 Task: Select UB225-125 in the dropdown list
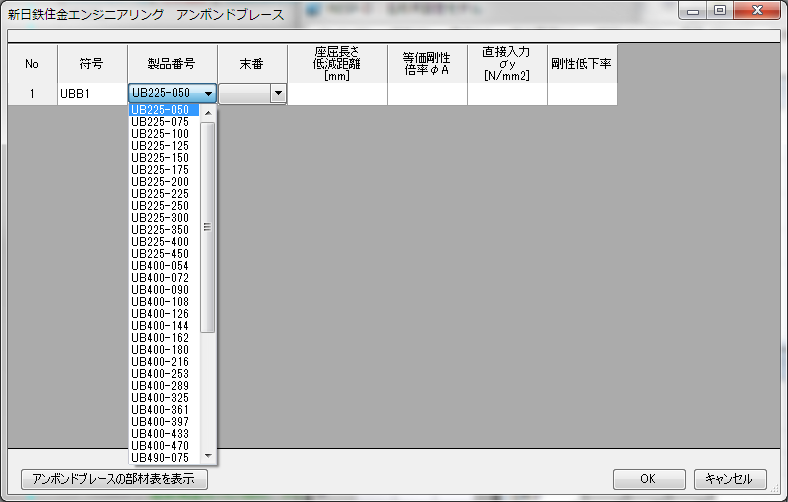coord(164,146)
